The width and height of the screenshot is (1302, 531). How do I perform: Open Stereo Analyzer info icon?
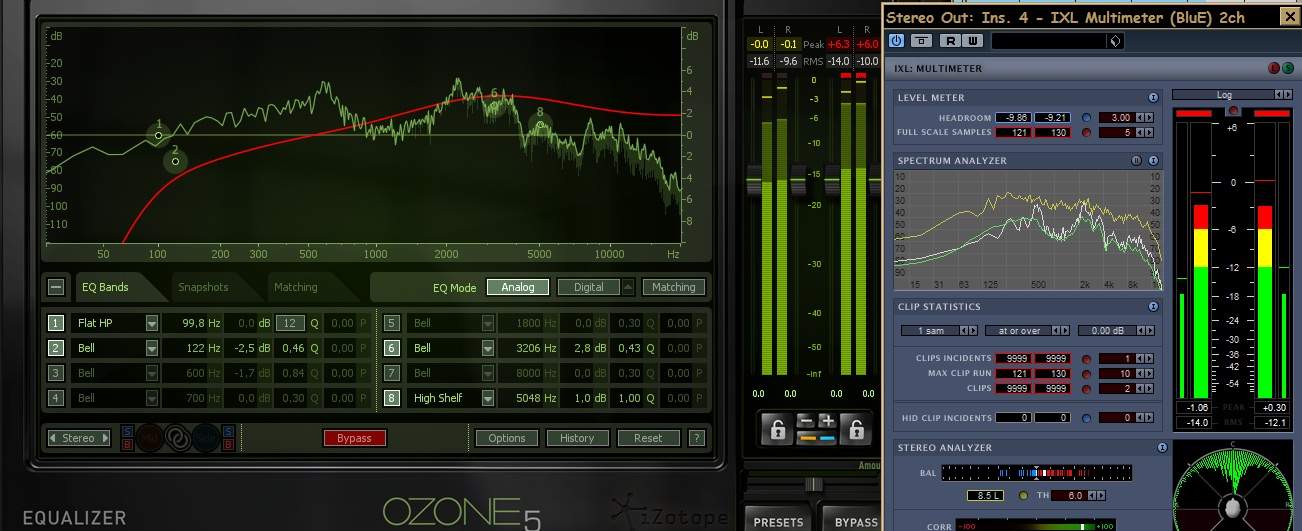pyautogui.click(x=1162, y=448)
